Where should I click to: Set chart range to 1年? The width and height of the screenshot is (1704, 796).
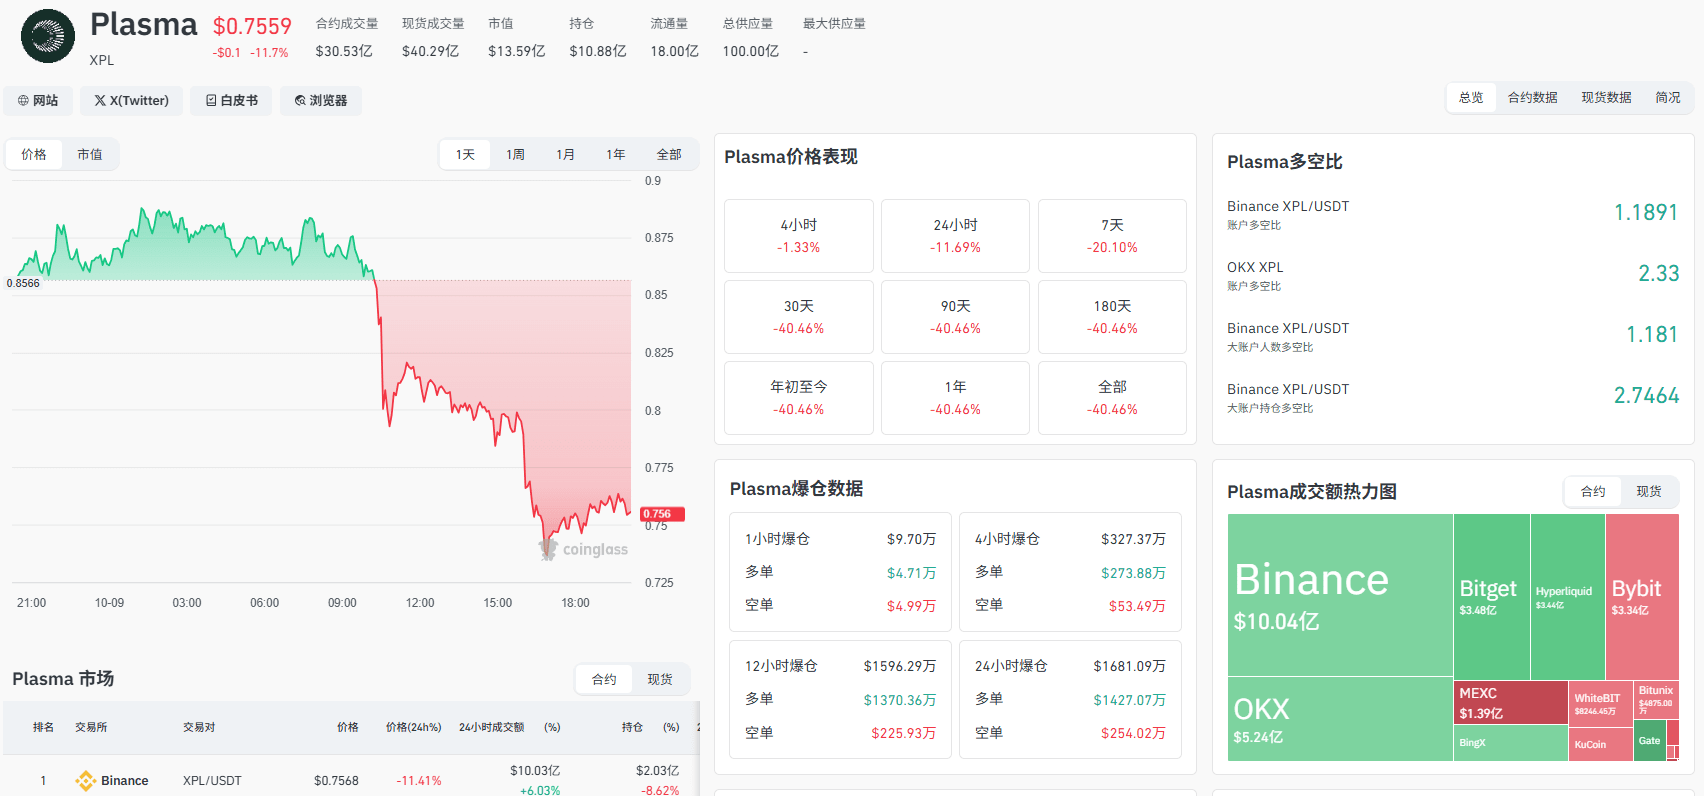pos(615,155)
